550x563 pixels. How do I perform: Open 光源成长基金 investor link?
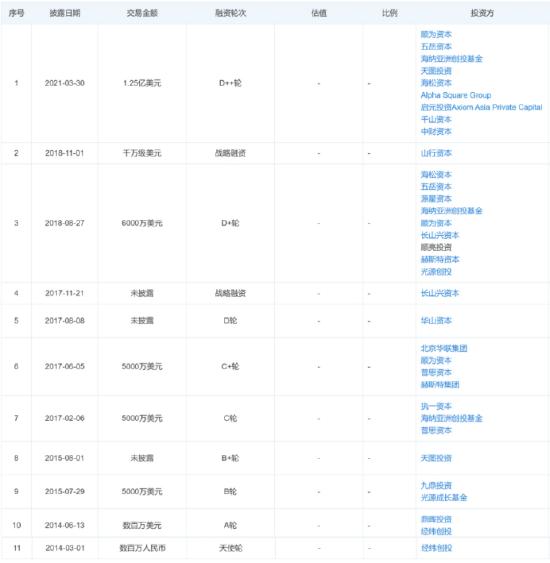click(x=444, y=498)
